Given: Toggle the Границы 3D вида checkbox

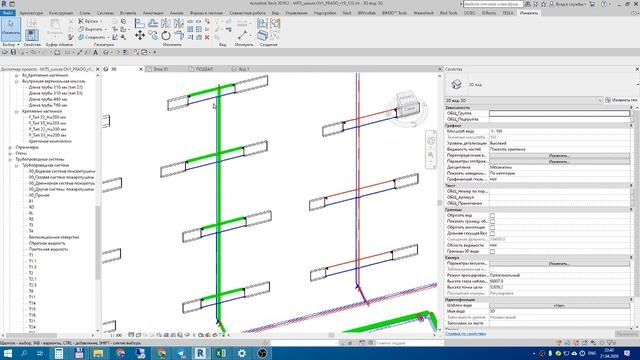Looking at the screenshot, I should pyautogui.click(x=492, y=251).
